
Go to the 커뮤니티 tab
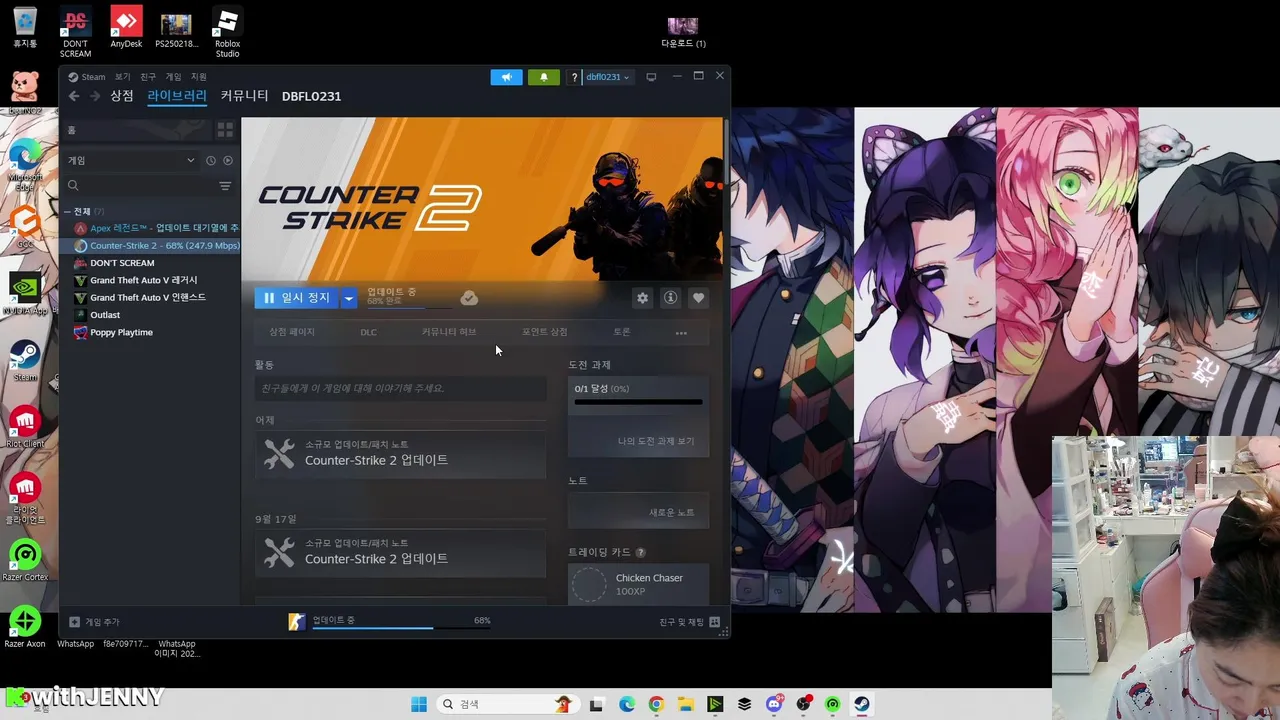pyautogui.click(x=244, y=96)
